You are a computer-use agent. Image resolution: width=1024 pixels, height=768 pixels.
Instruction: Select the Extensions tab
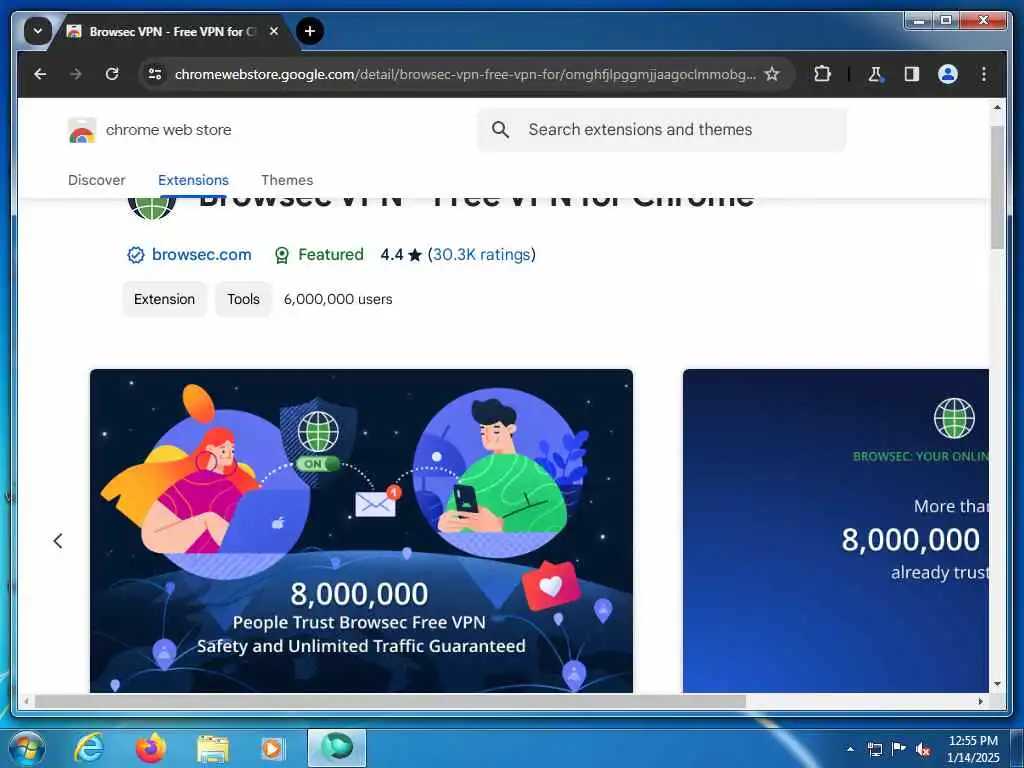193,180
